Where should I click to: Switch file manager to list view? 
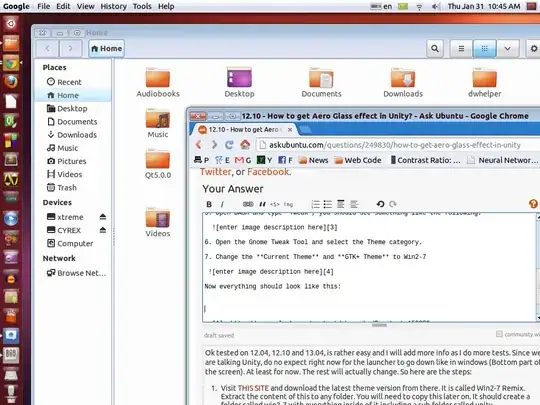pyautogui.click(x=461, y=49)
